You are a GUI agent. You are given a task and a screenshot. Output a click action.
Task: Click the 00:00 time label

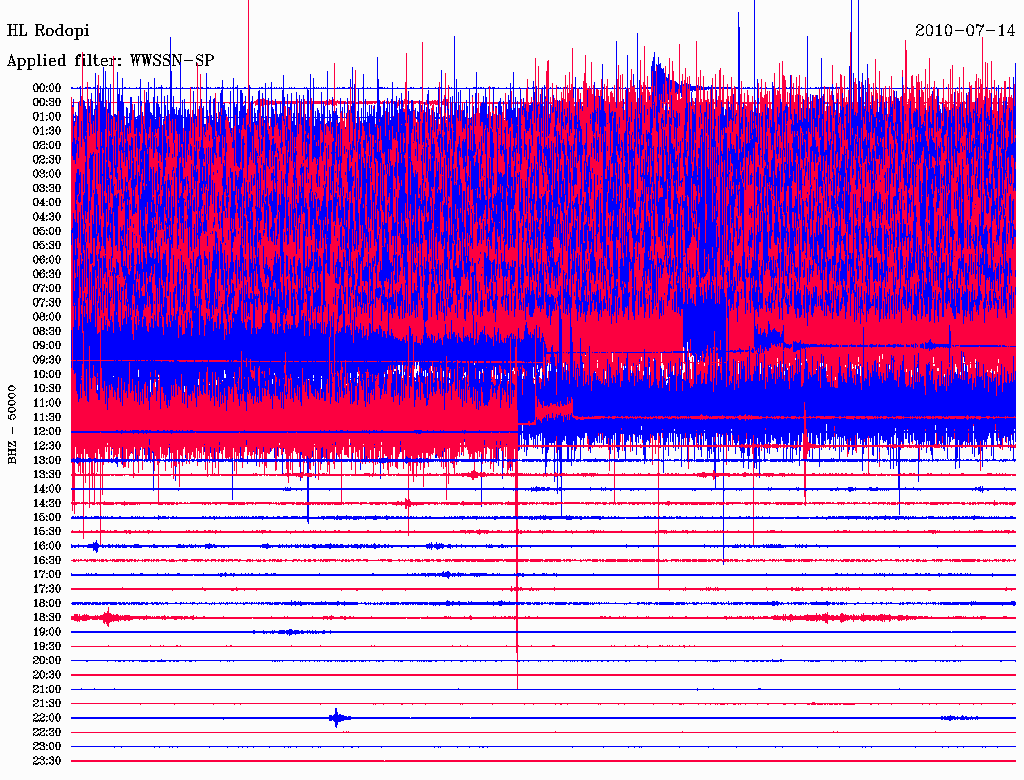click(47, 88)
